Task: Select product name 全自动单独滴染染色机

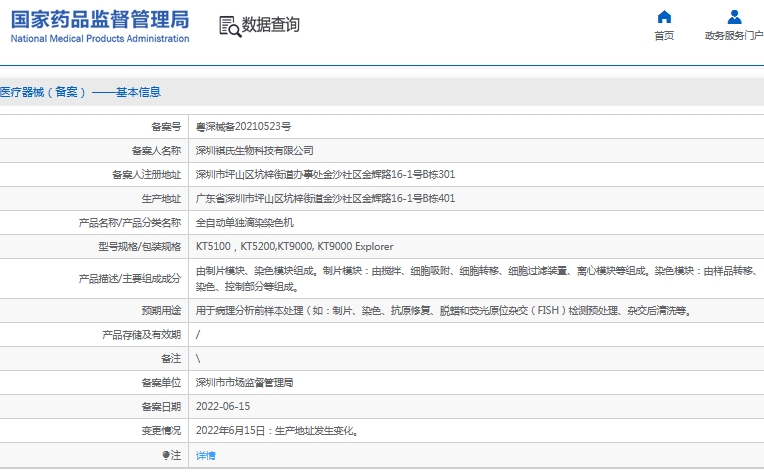Action: [x=245, y=223]
